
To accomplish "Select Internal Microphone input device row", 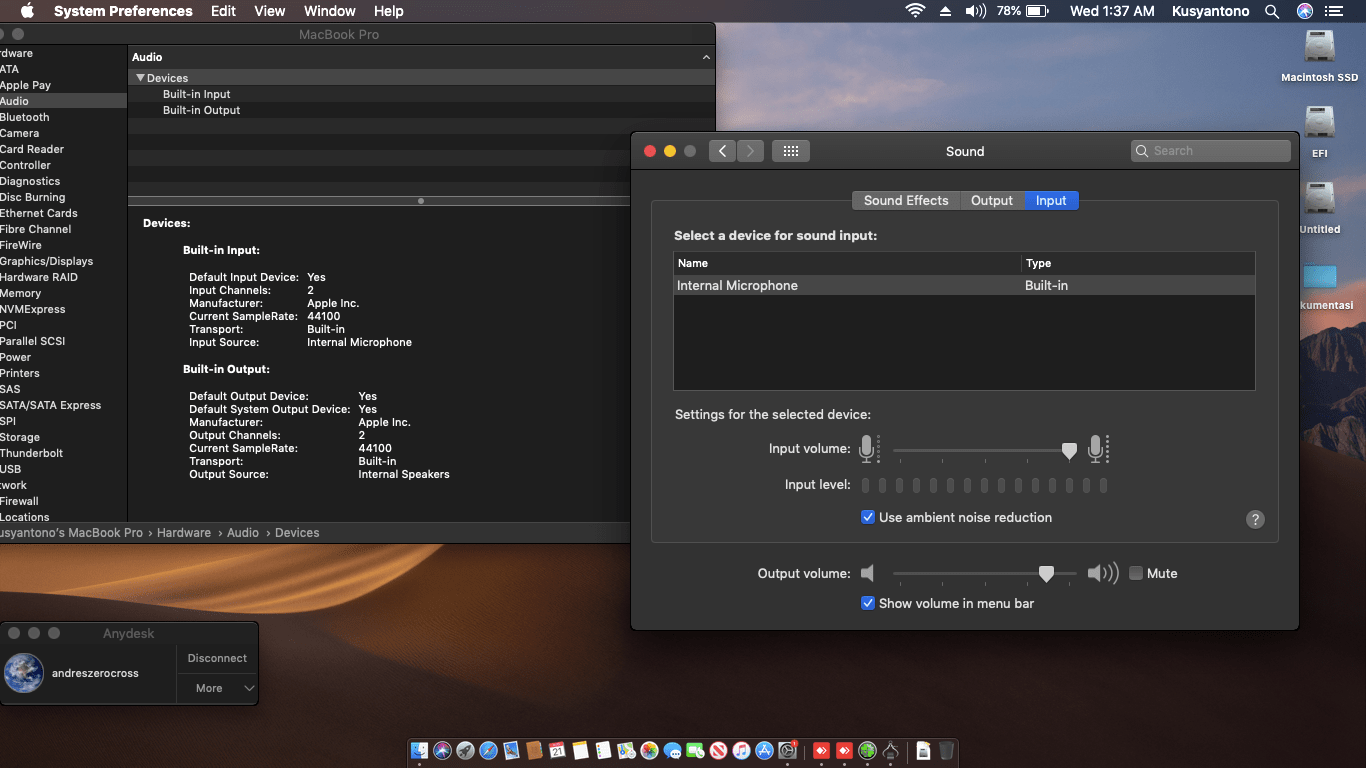I will (x=964, y=285).
